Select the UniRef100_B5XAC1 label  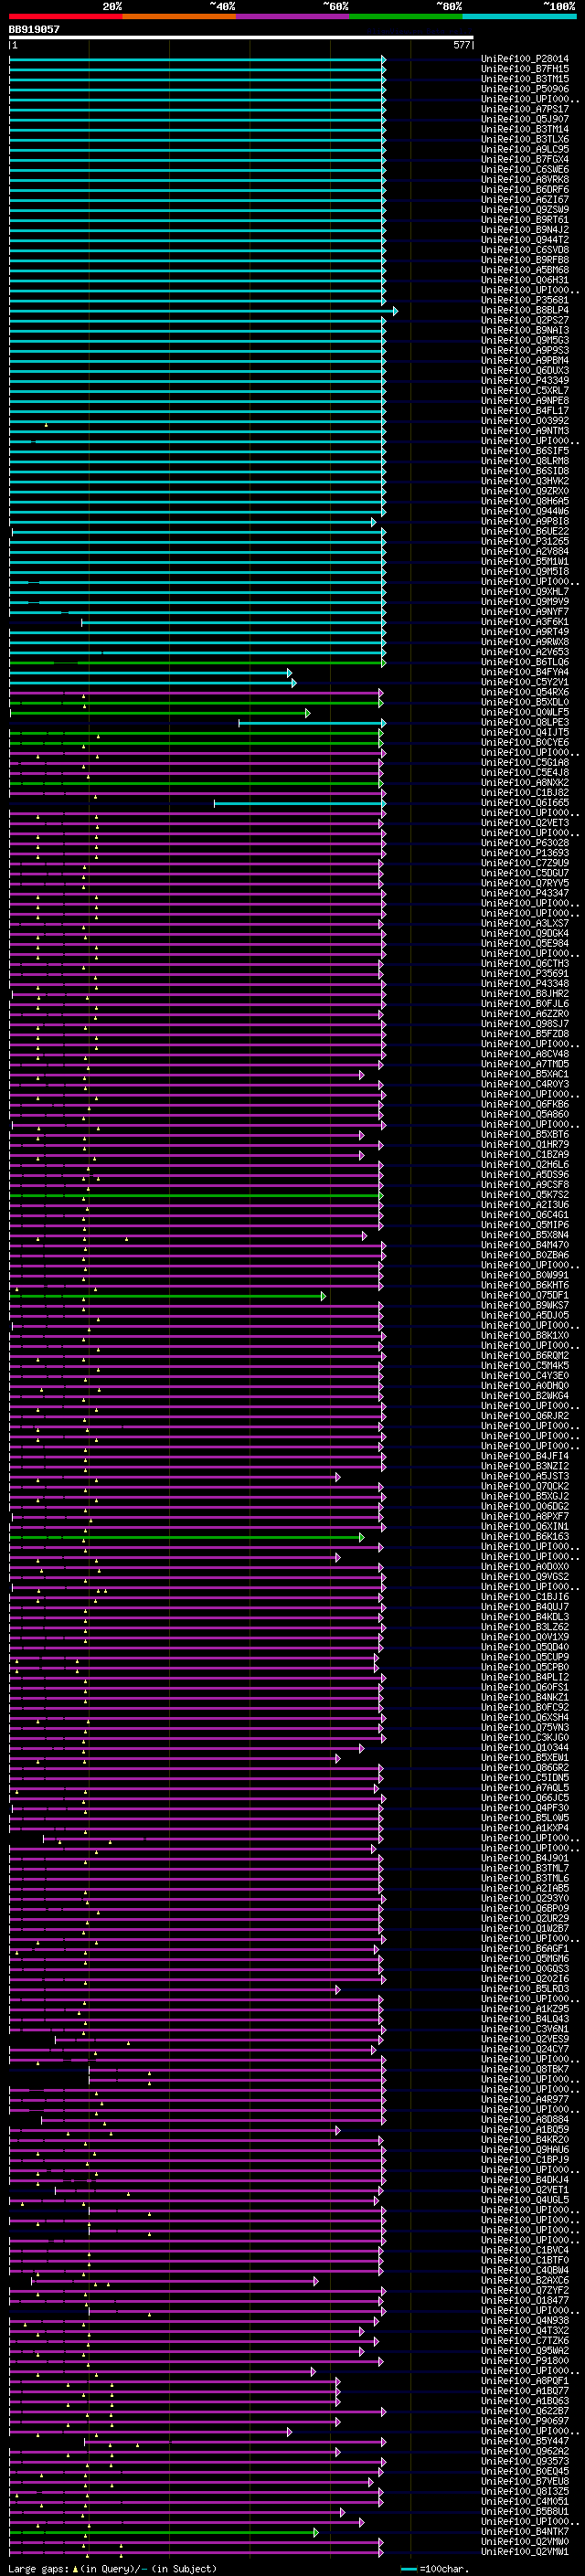525,1075
